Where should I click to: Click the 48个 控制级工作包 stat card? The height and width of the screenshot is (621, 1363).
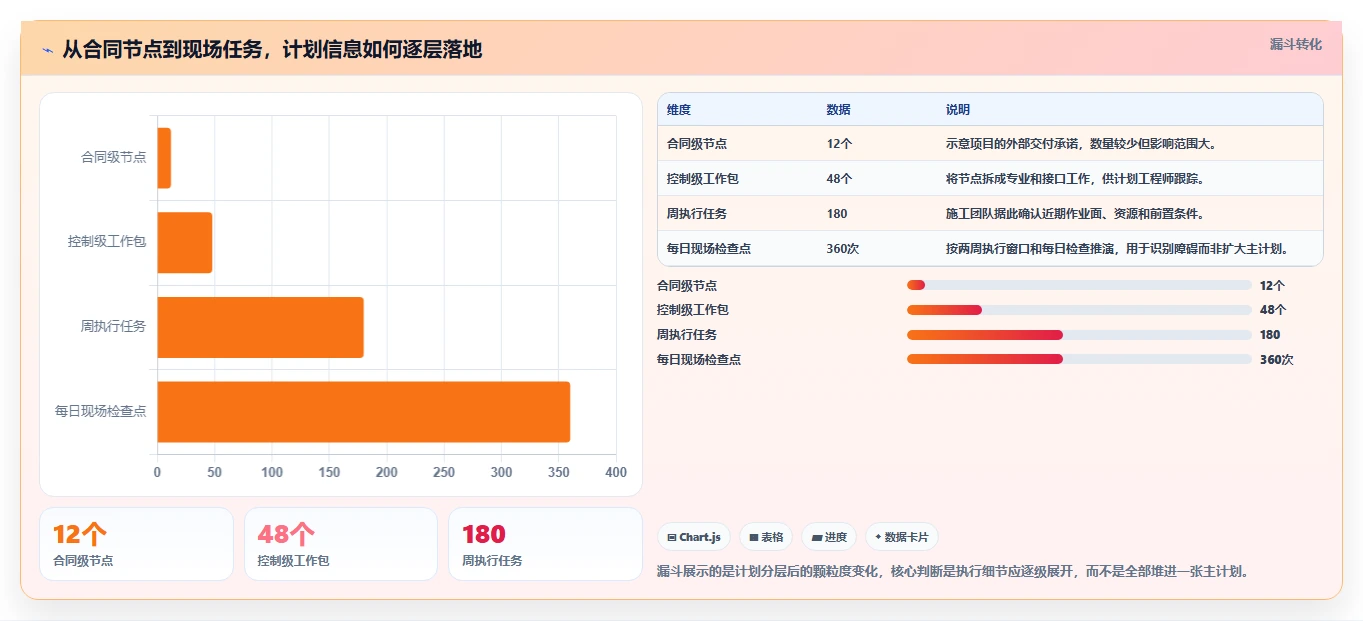[341, 544]
